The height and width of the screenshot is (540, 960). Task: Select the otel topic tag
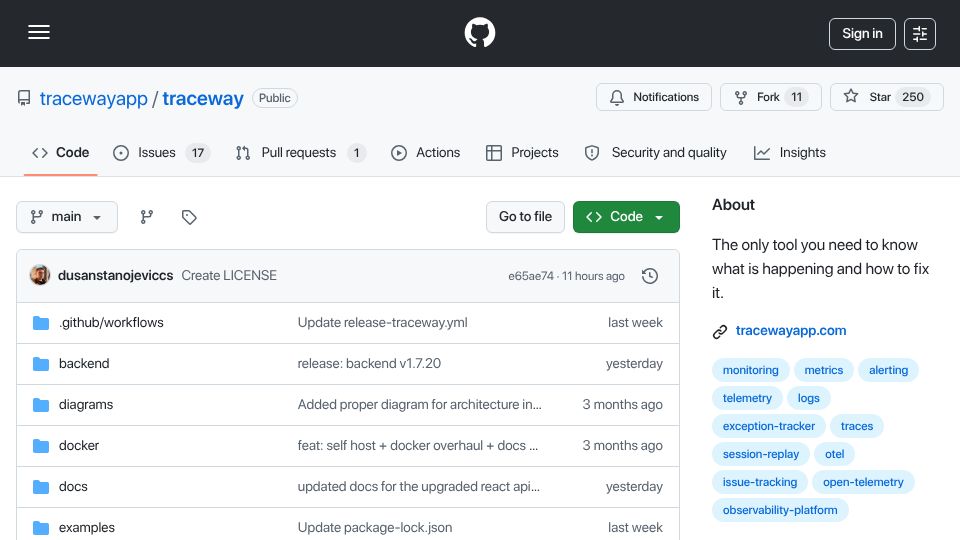(x=834, y=454)
